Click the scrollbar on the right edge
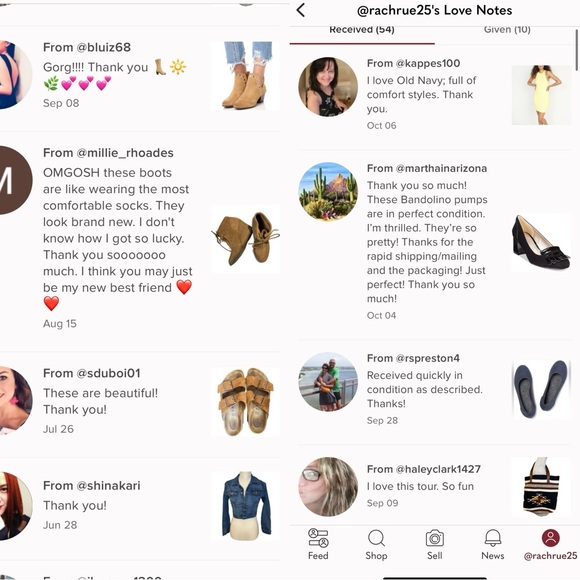 tap(576, 50)
